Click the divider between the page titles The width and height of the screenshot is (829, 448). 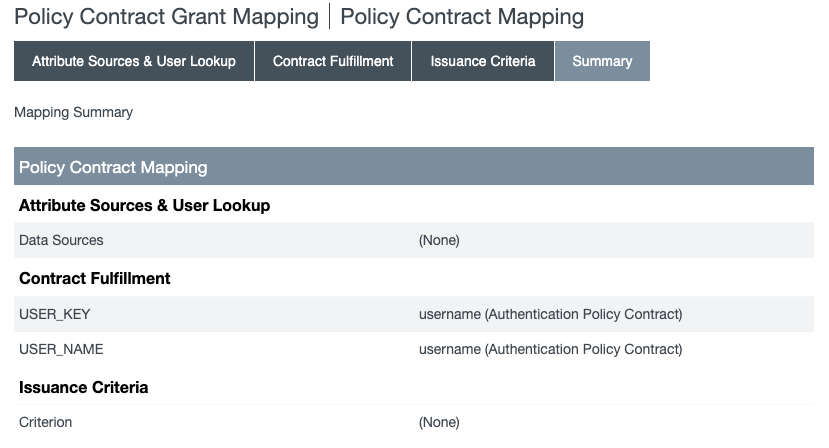[x=330, y=17]
